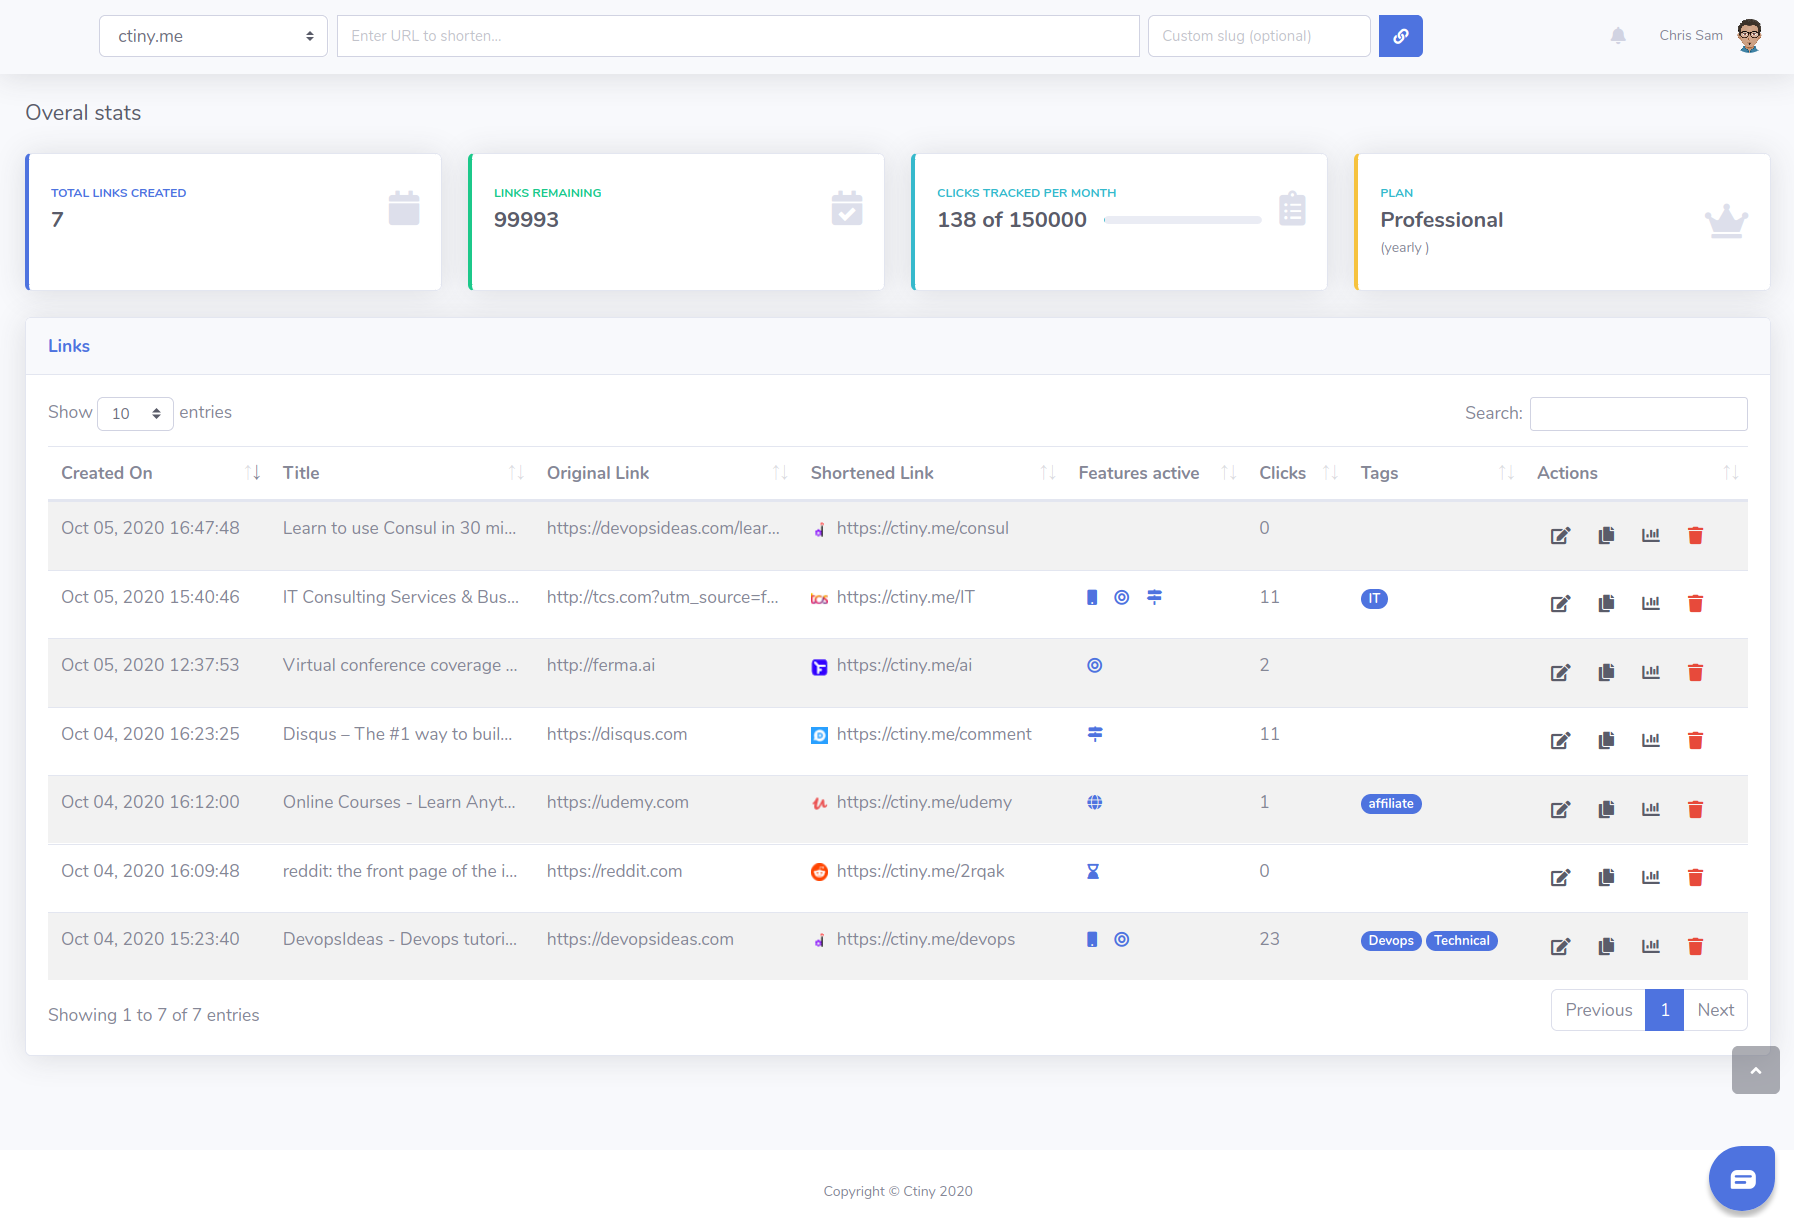Viewport: 1794px width, 1230px height.
Task: Delete the ctiny.me/consul link
Action: (x=1696, y=536)
